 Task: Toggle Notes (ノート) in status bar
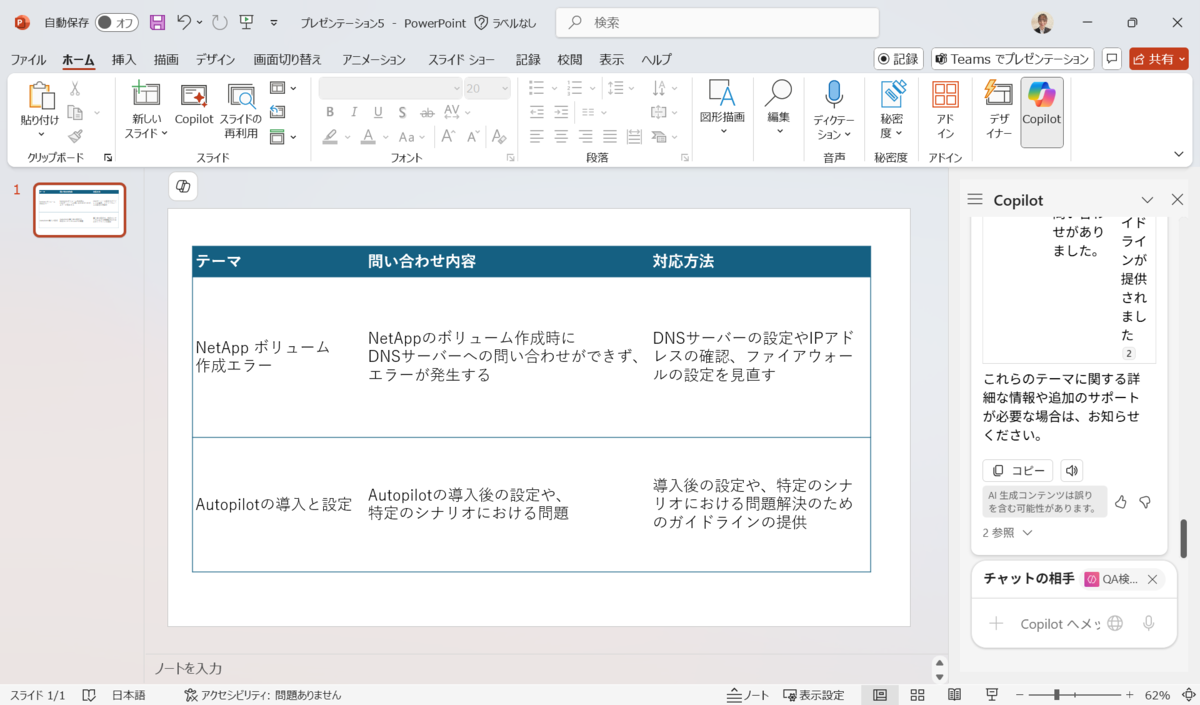[x=748, y=695]
